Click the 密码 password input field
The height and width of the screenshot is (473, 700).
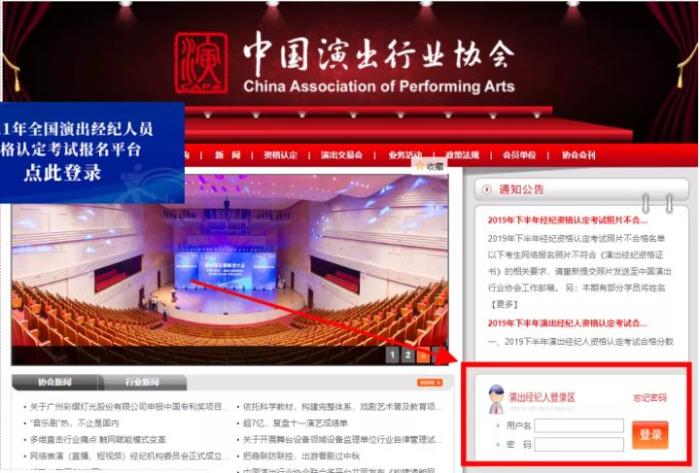pos(579,444)
